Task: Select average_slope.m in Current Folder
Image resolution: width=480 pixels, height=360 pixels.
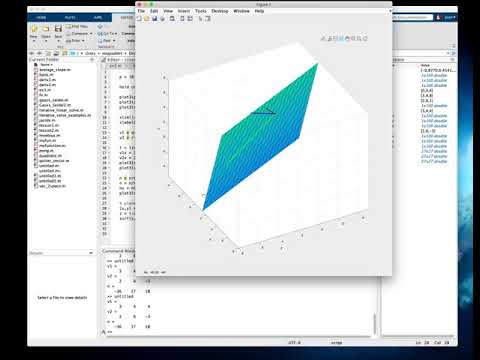Action: pyautogui.click(x=55, y=70)
